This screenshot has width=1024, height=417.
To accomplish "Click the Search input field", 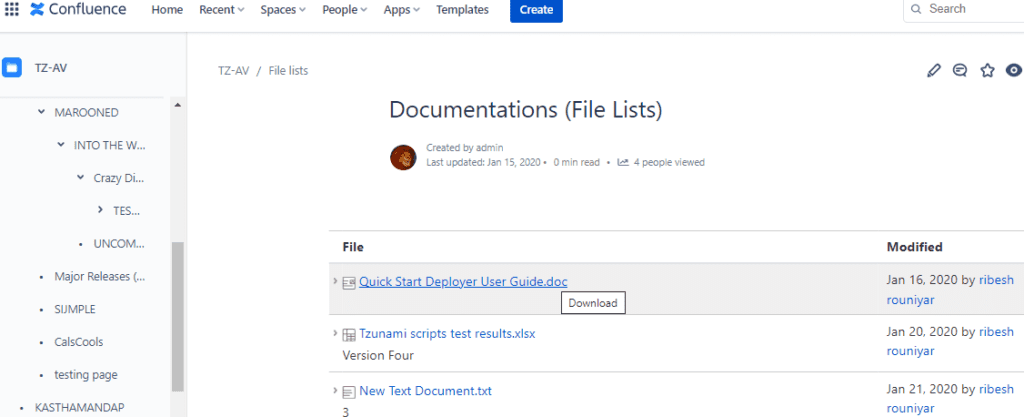I will (x=964, y=9).
